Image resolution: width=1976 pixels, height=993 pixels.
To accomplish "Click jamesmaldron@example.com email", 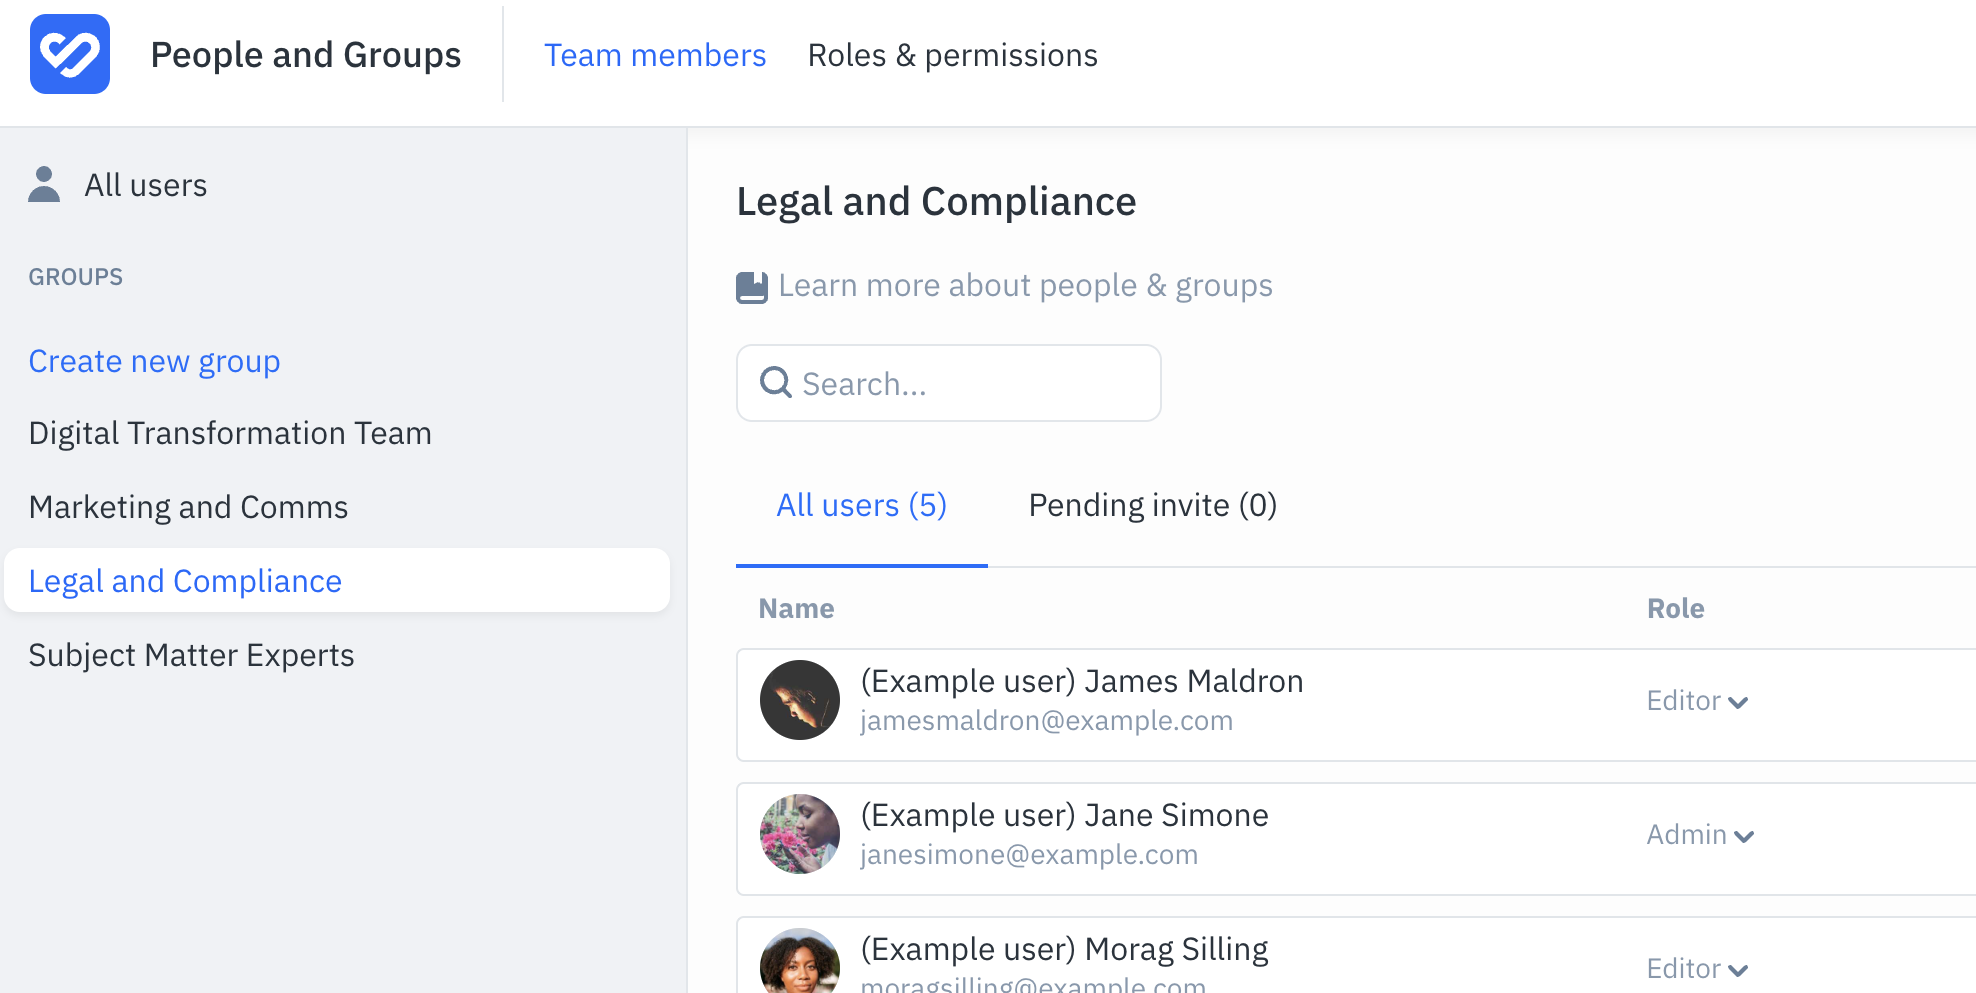I will 1047,721.
